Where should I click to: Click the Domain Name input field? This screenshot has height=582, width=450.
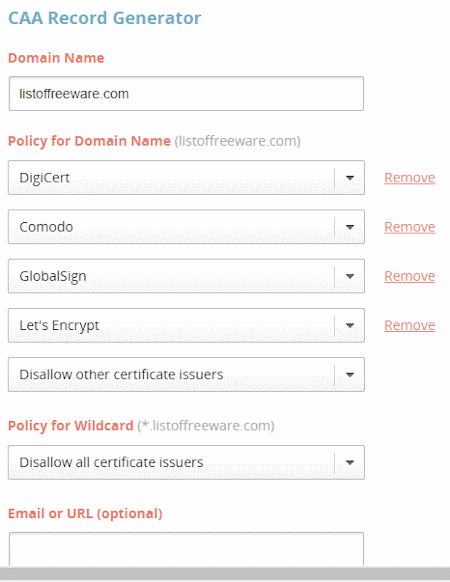pyautogui.click(x=186, y=94)
